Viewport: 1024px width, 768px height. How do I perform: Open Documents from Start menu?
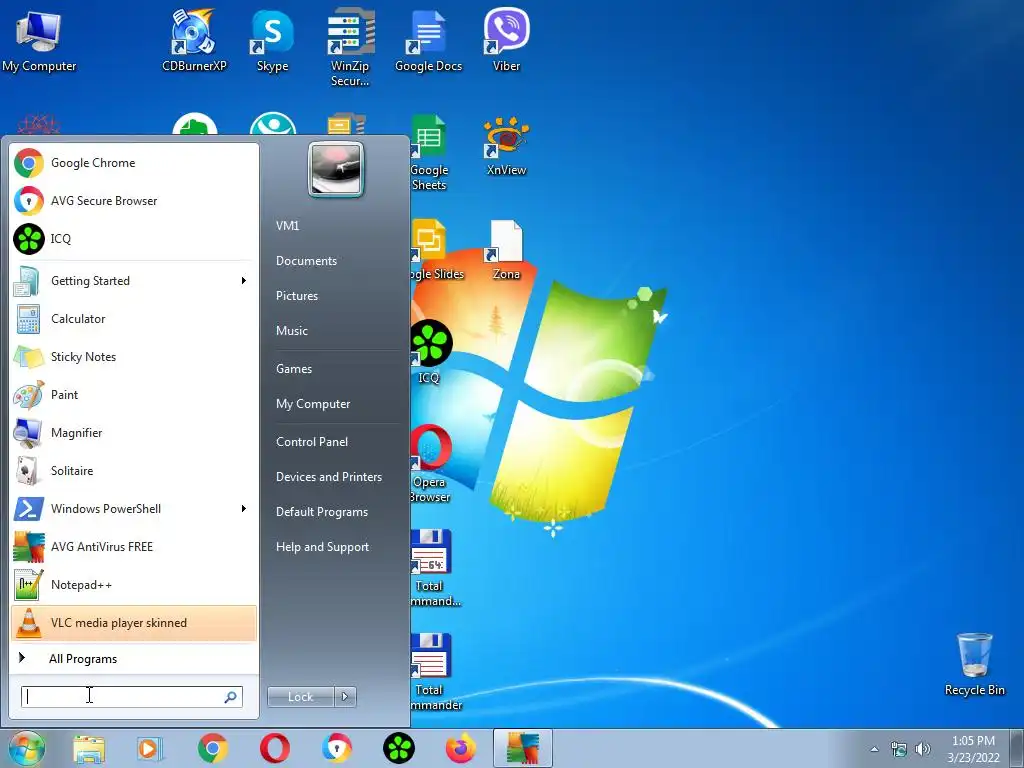[x=306, y=261]
